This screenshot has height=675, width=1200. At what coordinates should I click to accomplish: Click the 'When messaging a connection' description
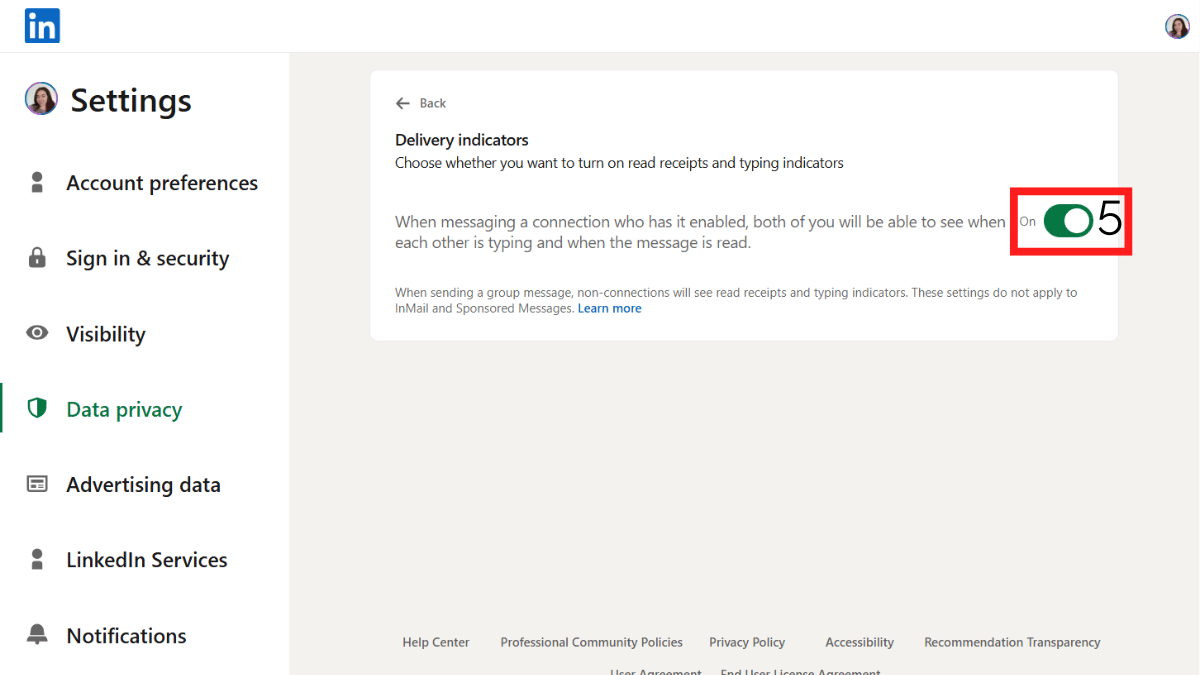(x=700, y=232)
